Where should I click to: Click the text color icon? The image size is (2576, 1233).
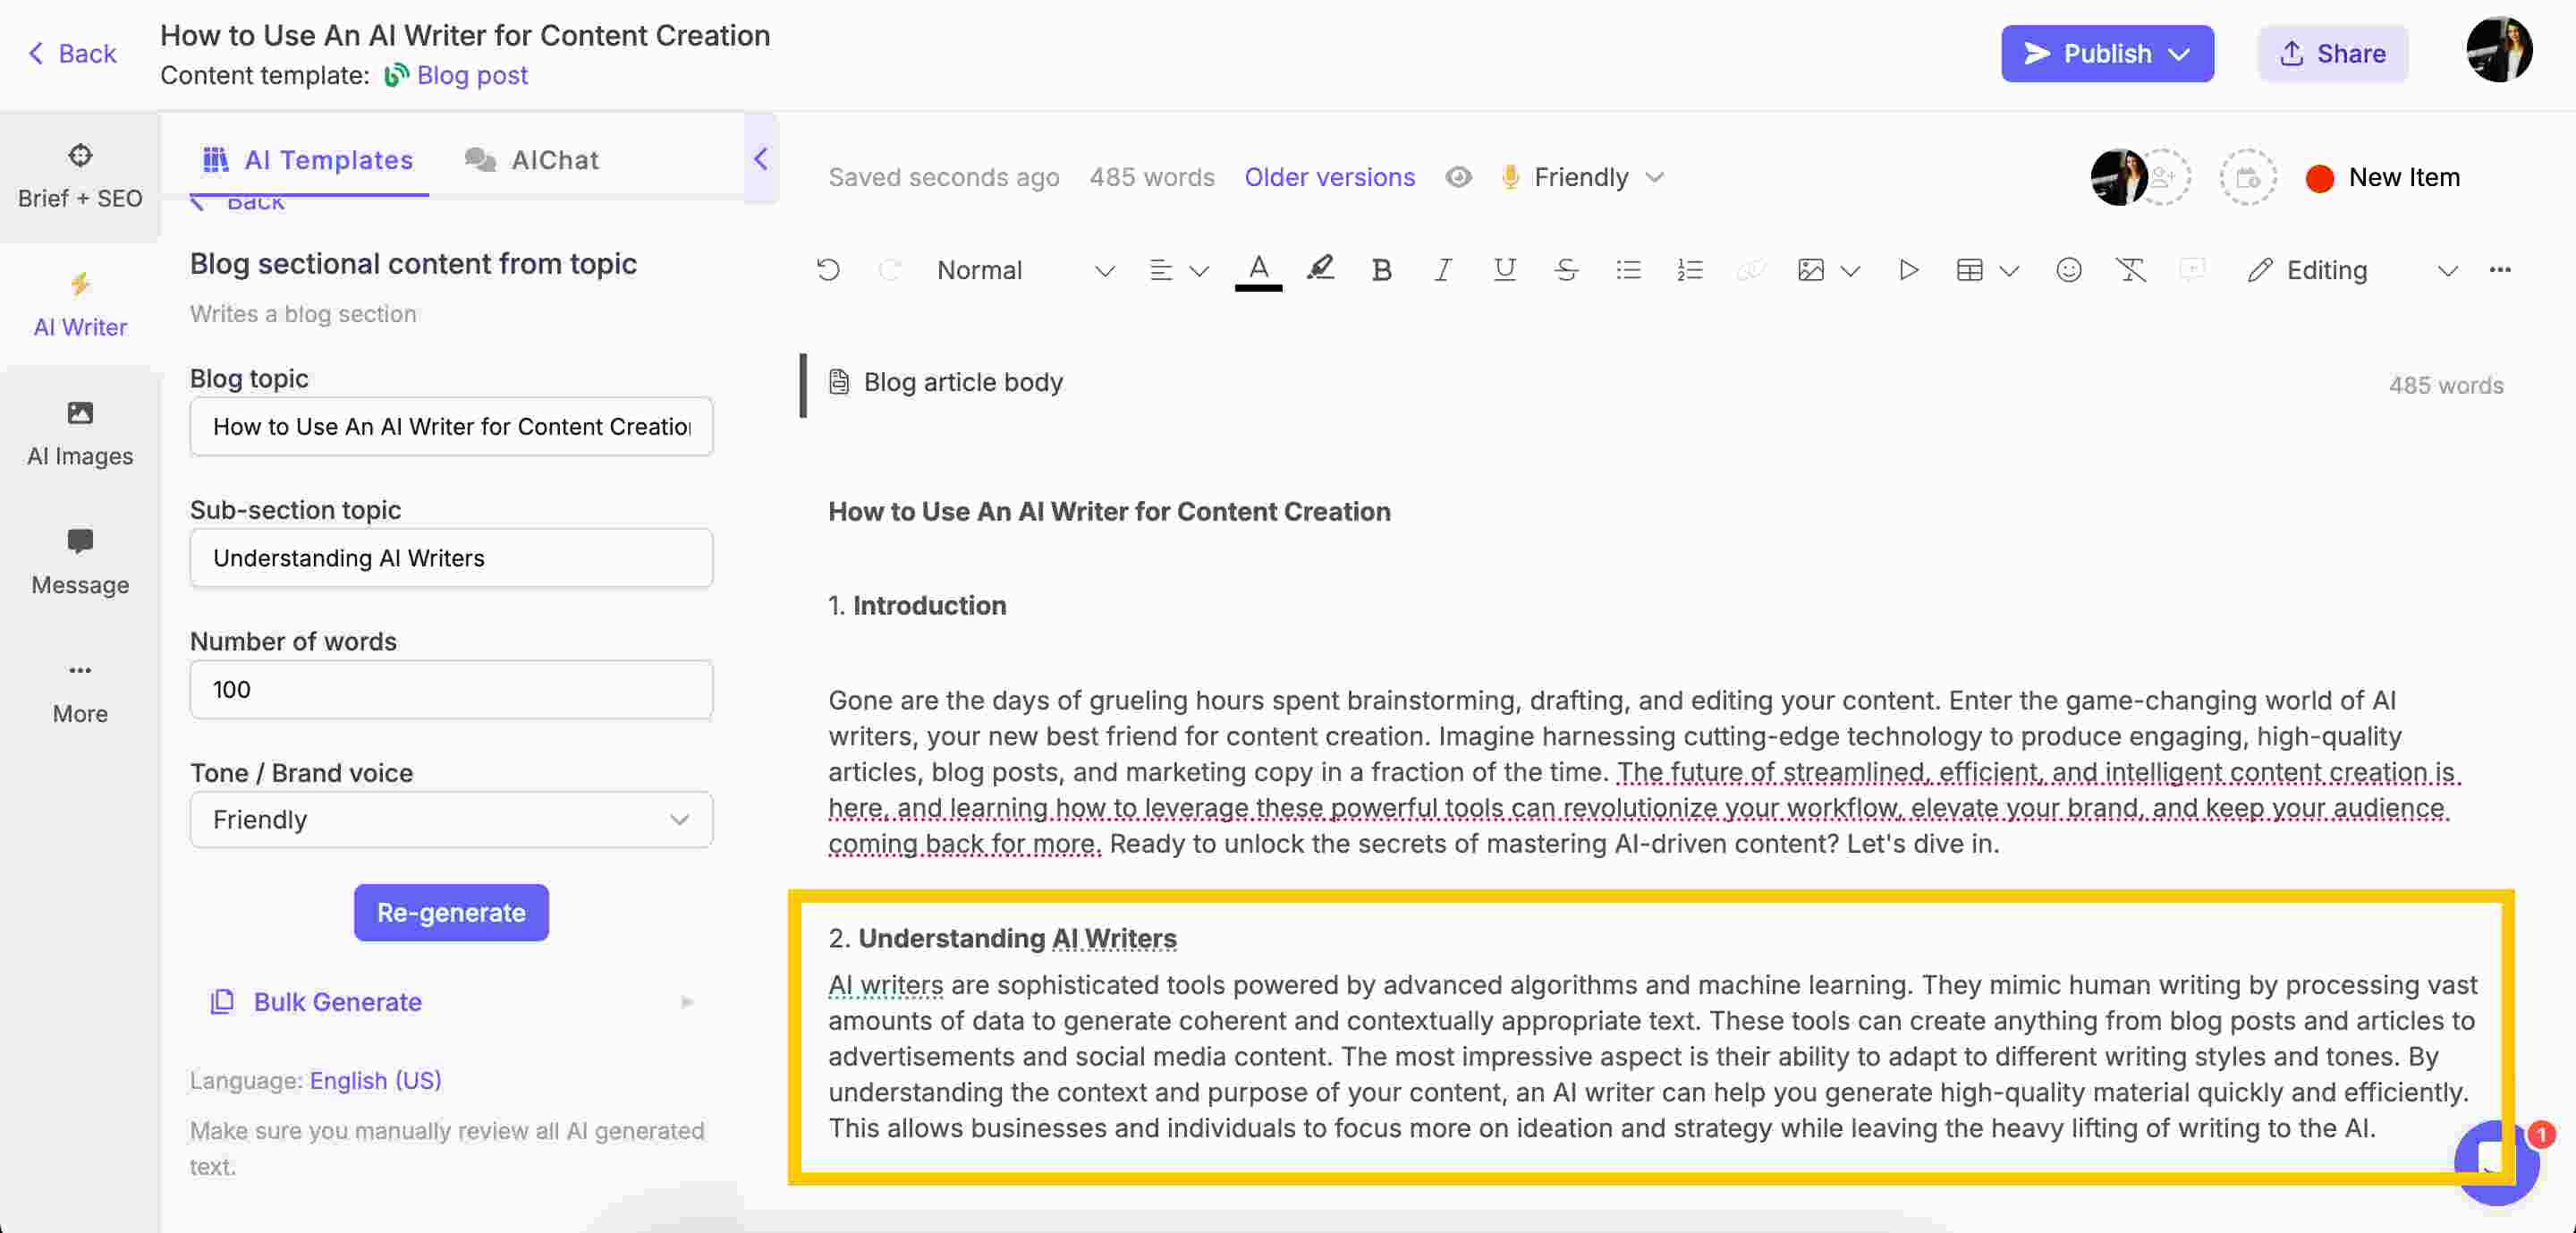tap(1258, 270)
